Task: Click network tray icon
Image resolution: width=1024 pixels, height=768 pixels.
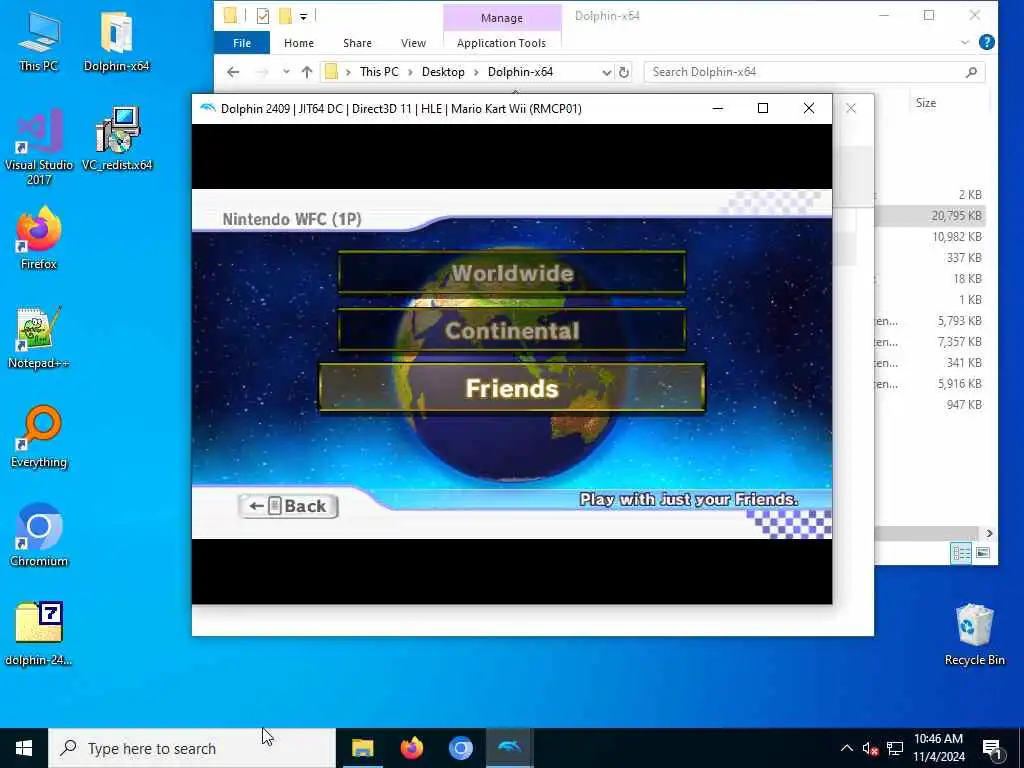Action: 895,748
